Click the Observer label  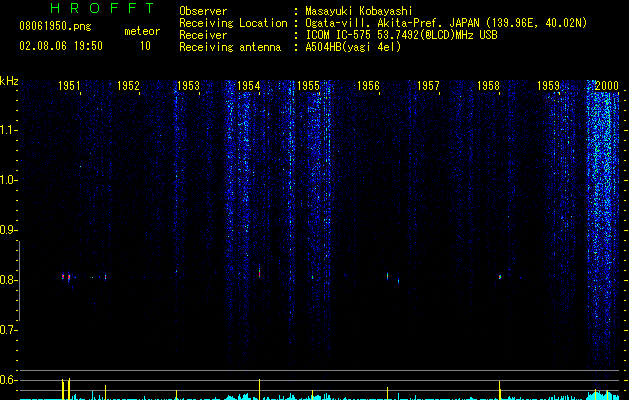click(203, 11)
